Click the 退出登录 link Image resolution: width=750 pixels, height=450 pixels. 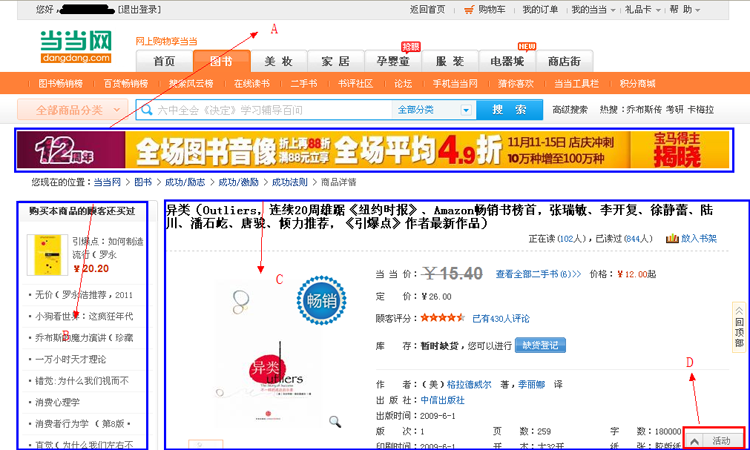[x=140, y=10]
